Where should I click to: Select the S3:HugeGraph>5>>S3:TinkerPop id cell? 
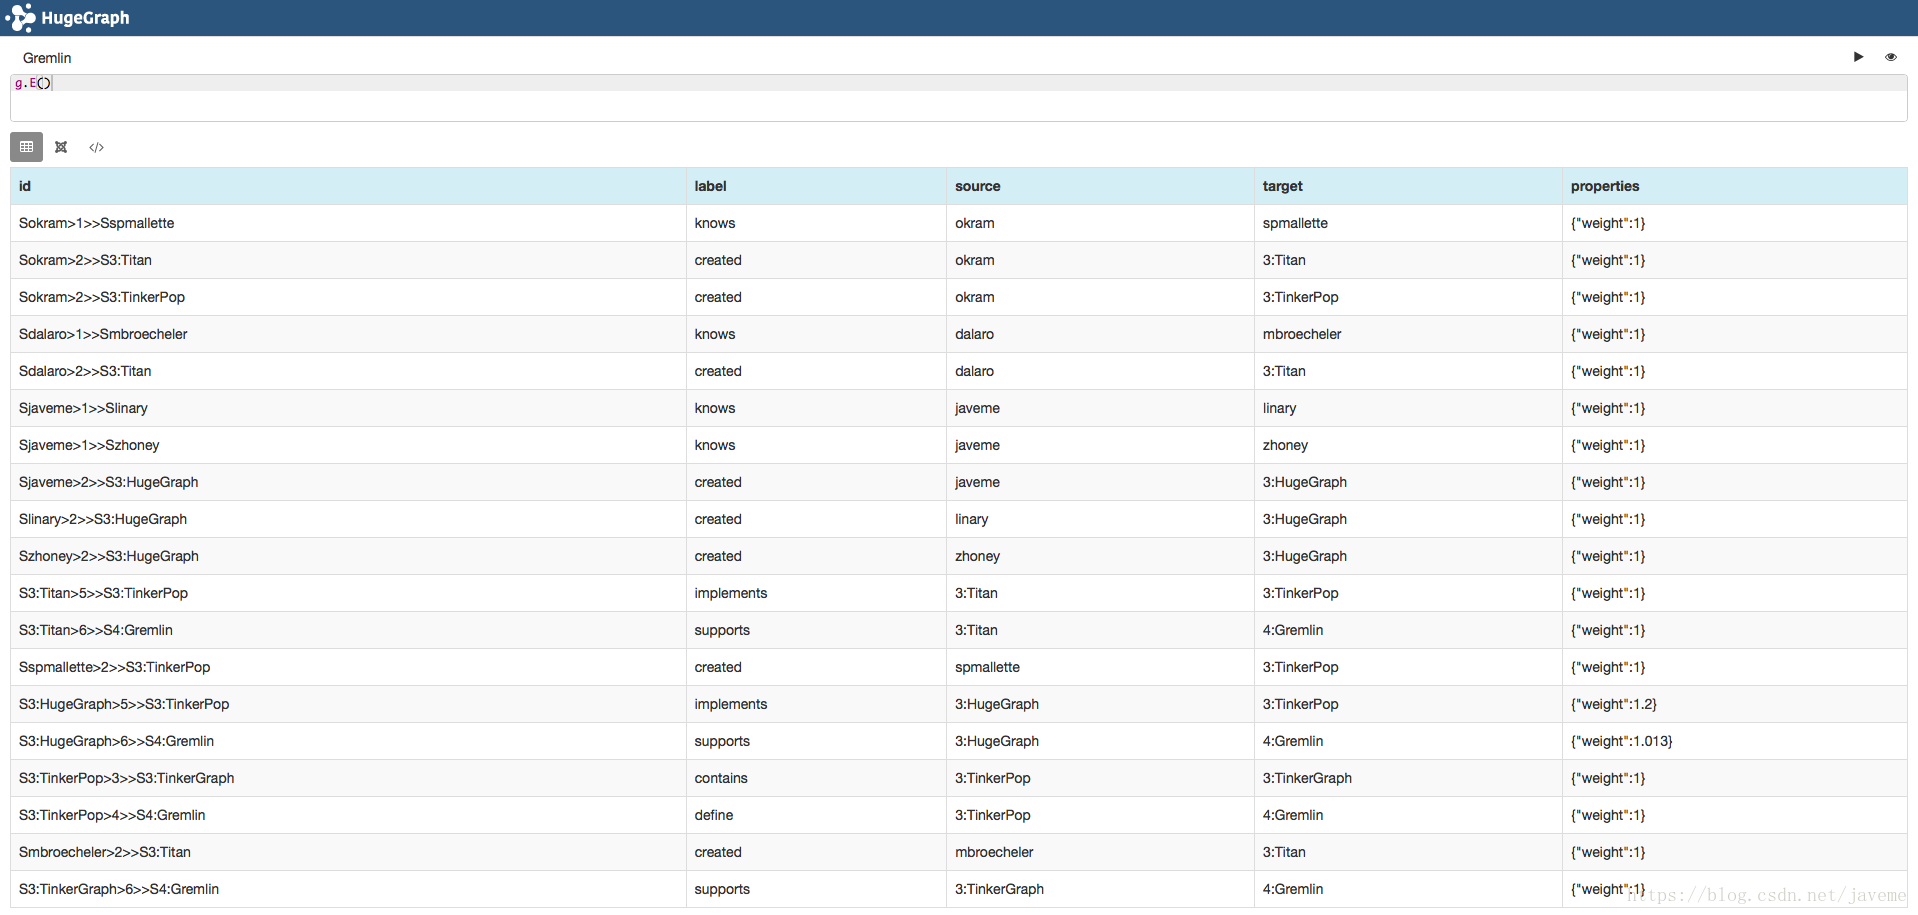[x=348, y=704]
